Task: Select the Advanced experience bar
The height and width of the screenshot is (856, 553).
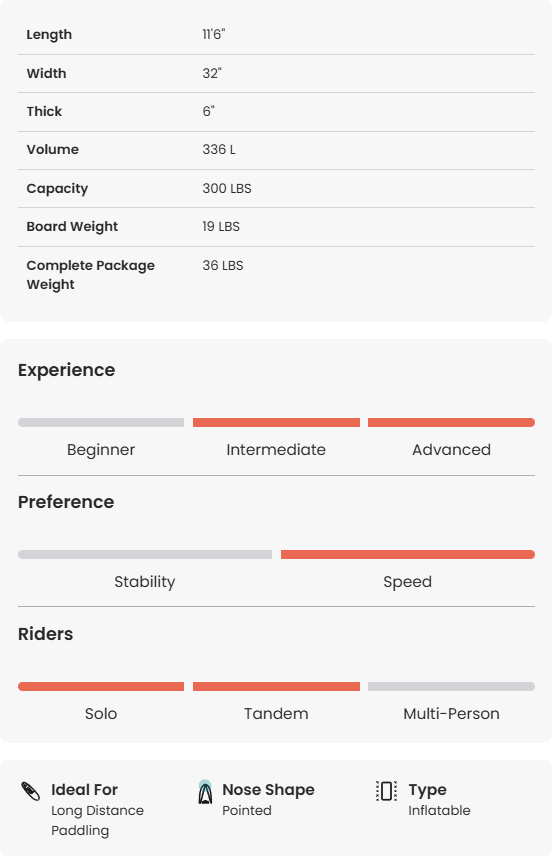Action: tap(451, 423)
